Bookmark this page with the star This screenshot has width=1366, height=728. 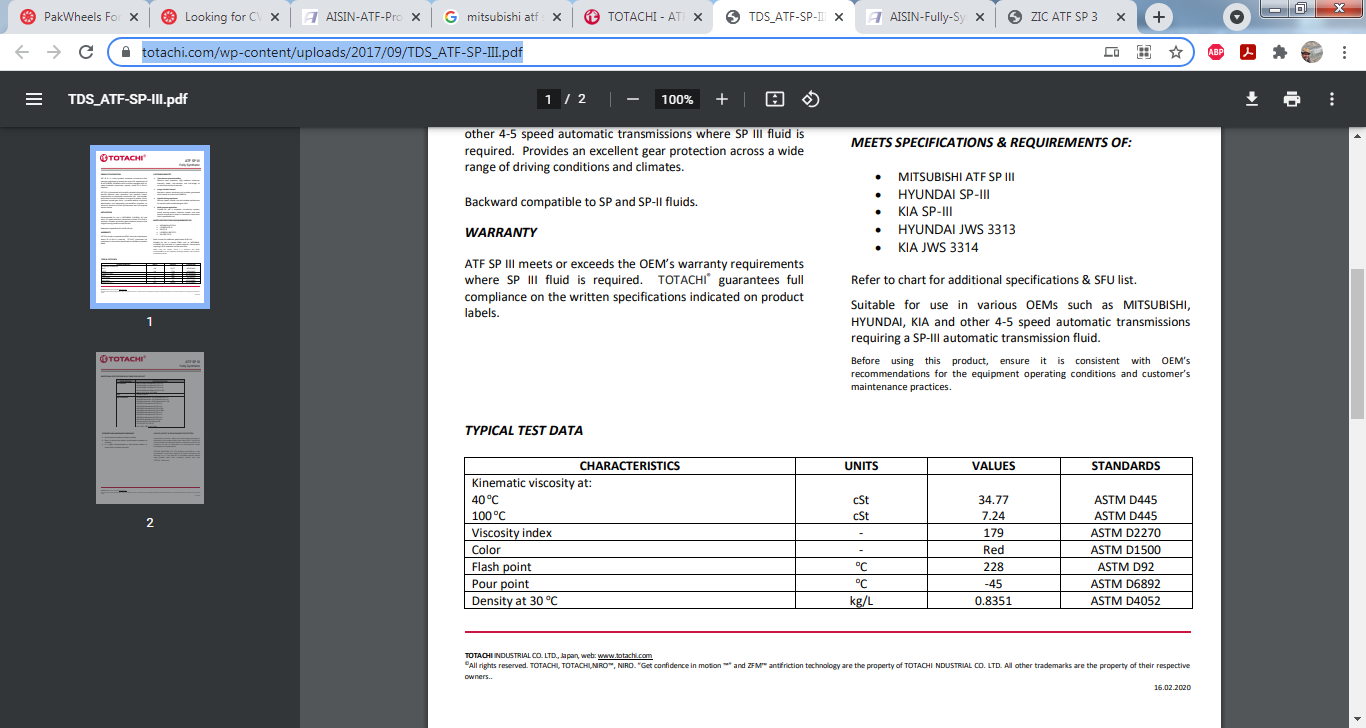click(1176, 52)
